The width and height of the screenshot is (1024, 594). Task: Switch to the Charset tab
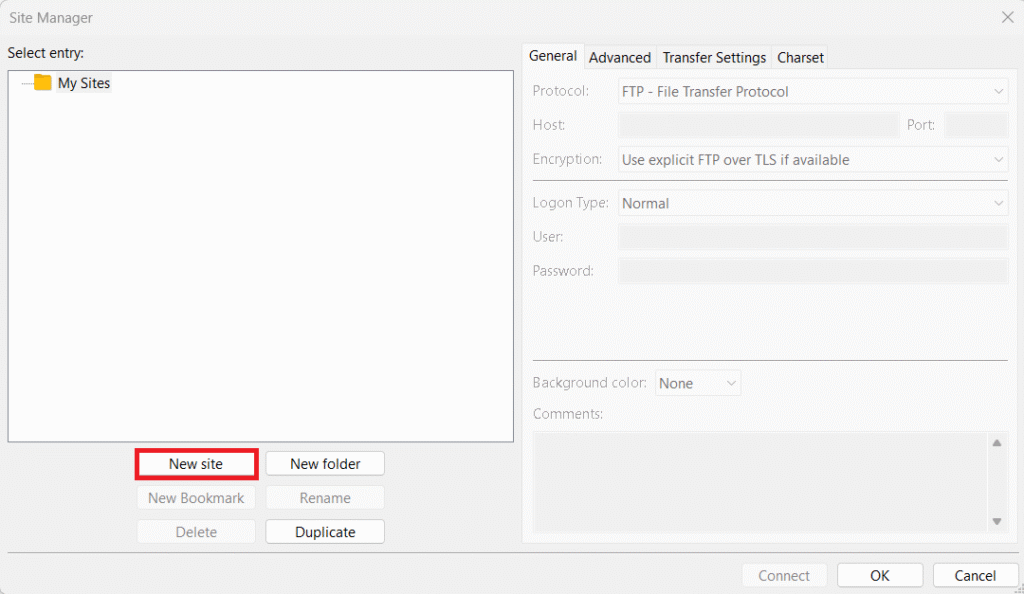pyautogui.click(x=799, y=57)
